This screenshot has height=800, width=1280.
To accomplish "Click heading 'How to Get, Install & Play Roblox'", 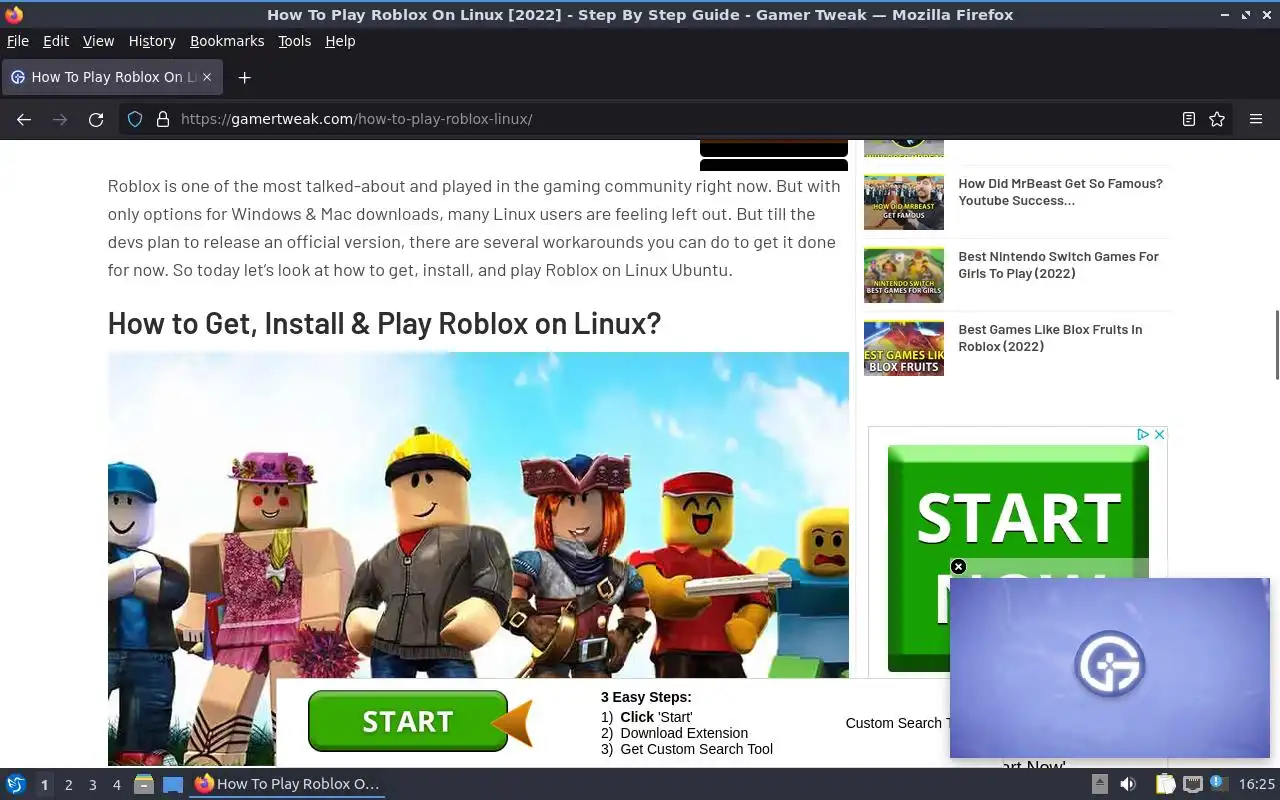I will click(x=384, y=324).
